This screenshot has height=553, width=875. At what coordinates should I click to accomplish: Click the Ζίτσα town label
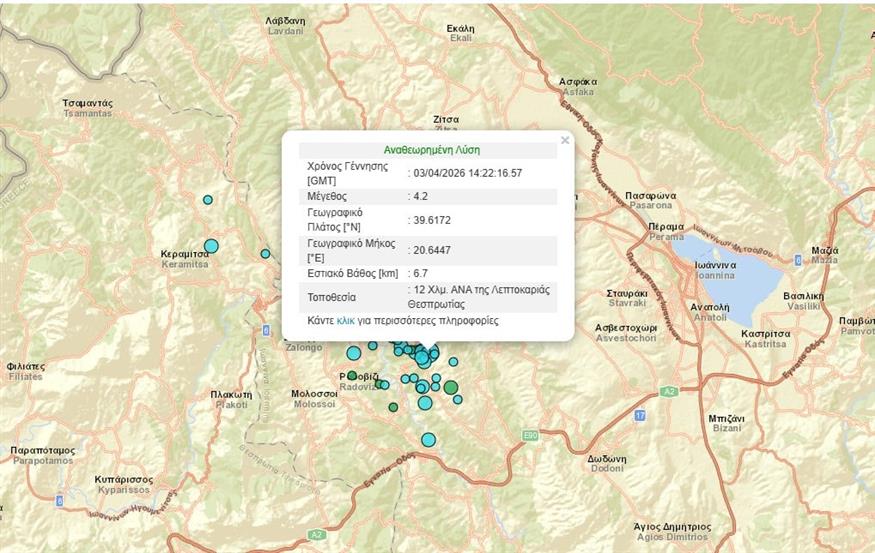[446, 119]
